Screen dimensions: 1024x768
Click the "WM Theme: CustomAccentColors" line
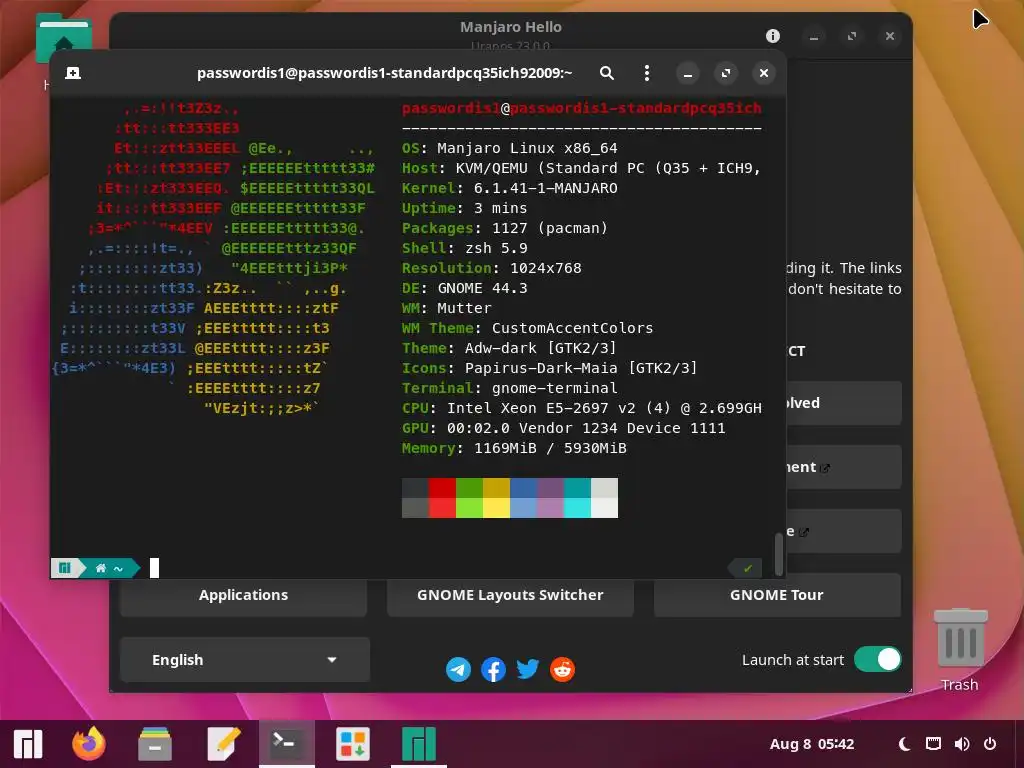point(528,328)
